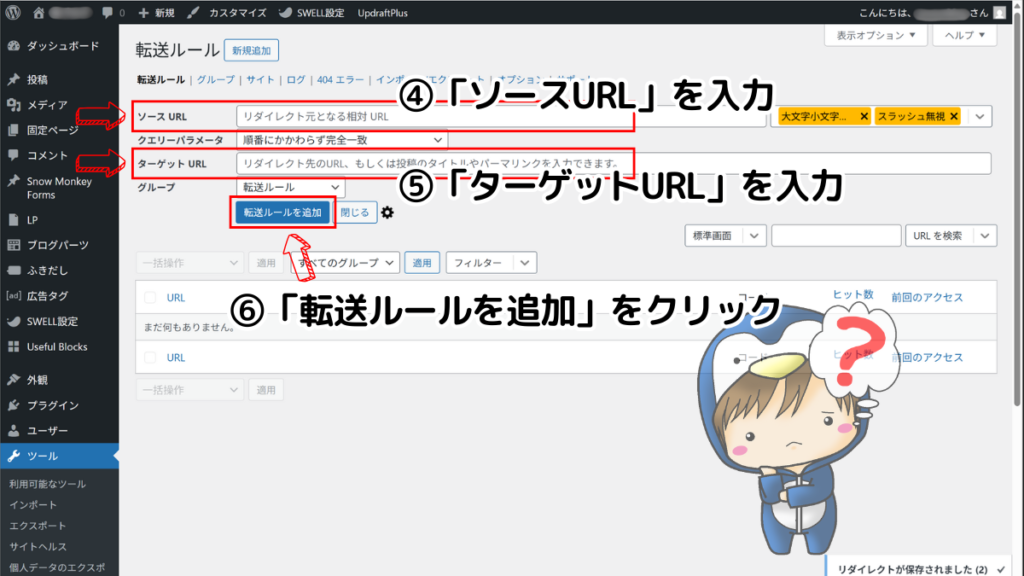Open ユーザー in the sidebar
This screenshot has width=1024, height=576.
[59, 430]
